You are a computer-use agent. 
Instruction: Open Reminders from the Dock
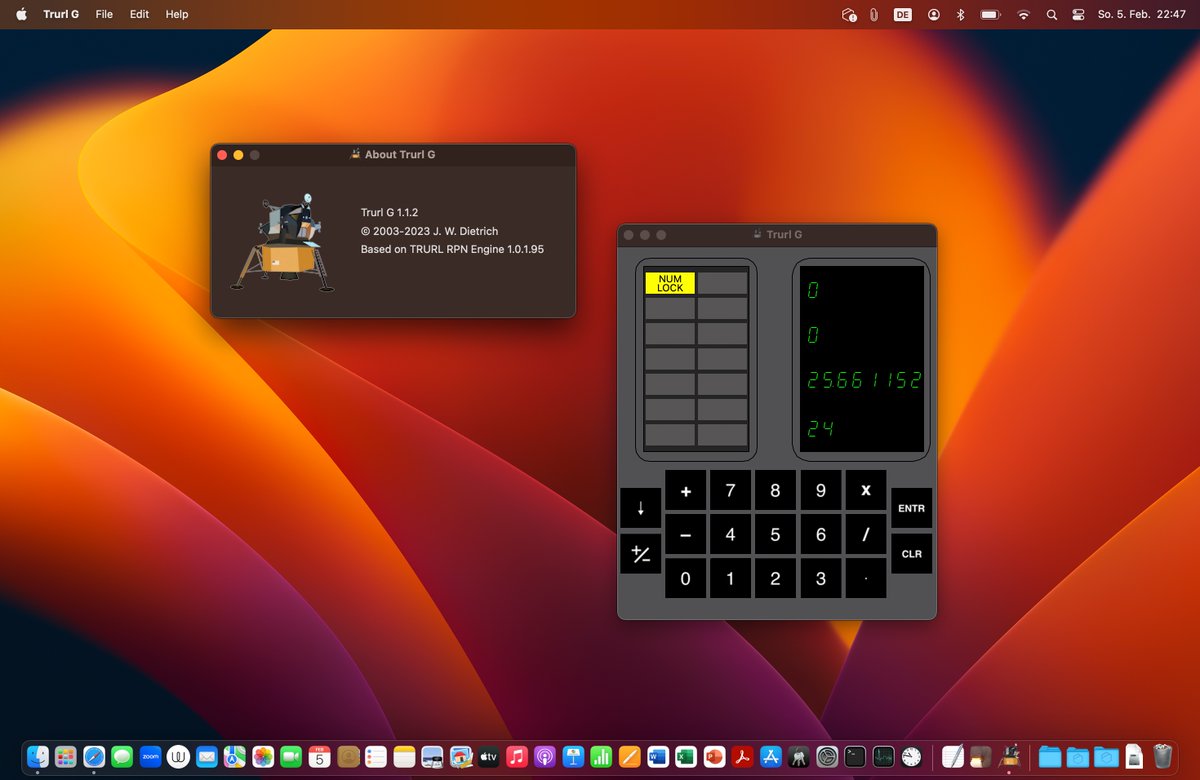click(376, 756)
